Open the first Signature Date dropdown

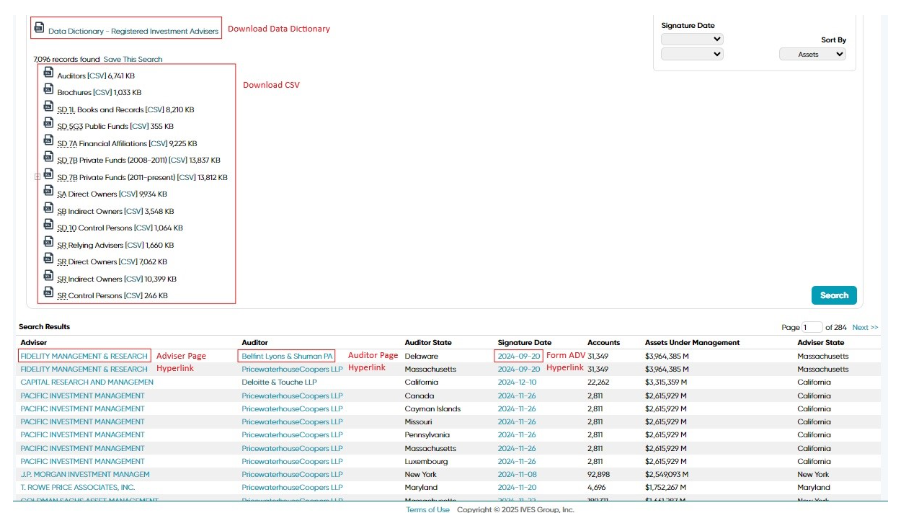(692, 39)
